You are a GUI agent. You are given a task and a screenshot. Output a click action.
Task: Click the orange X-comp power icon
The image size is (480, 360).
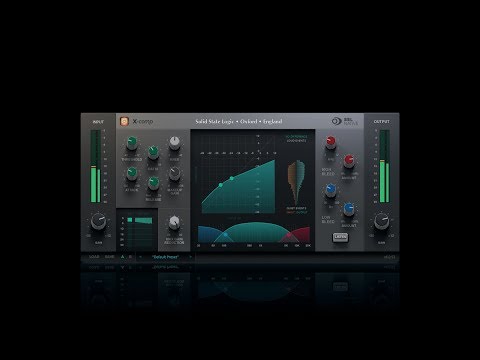[x=124, y=121]
